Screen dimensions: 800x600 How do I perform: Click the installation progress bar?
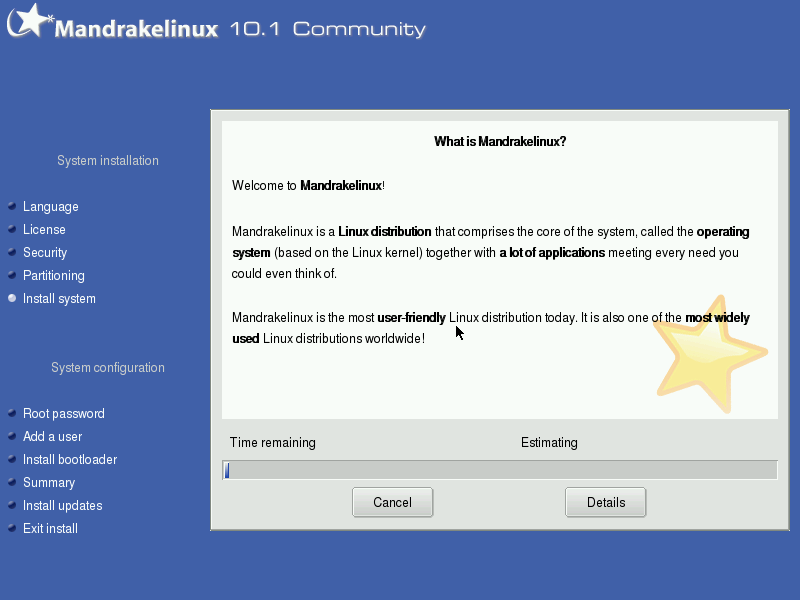(x=500, y=470)
